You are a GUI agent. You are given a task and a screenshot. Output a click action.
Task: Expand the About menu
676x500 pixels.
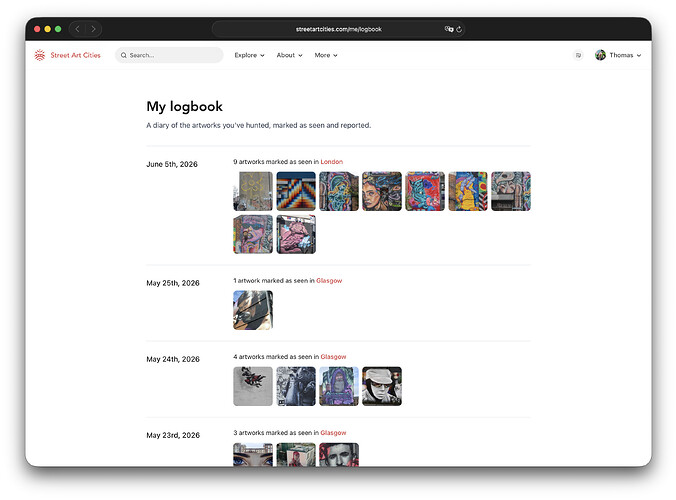(x=289, y=55)
